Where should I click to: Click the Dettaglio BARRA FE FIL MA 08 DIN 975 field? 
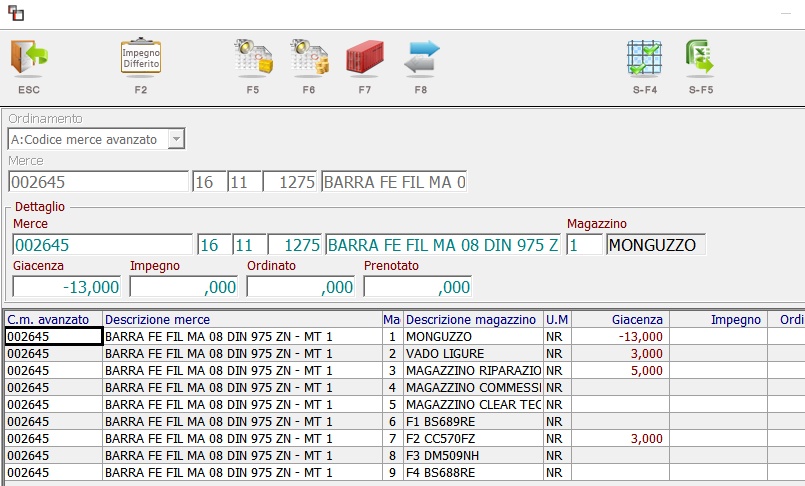coord(443,245)
